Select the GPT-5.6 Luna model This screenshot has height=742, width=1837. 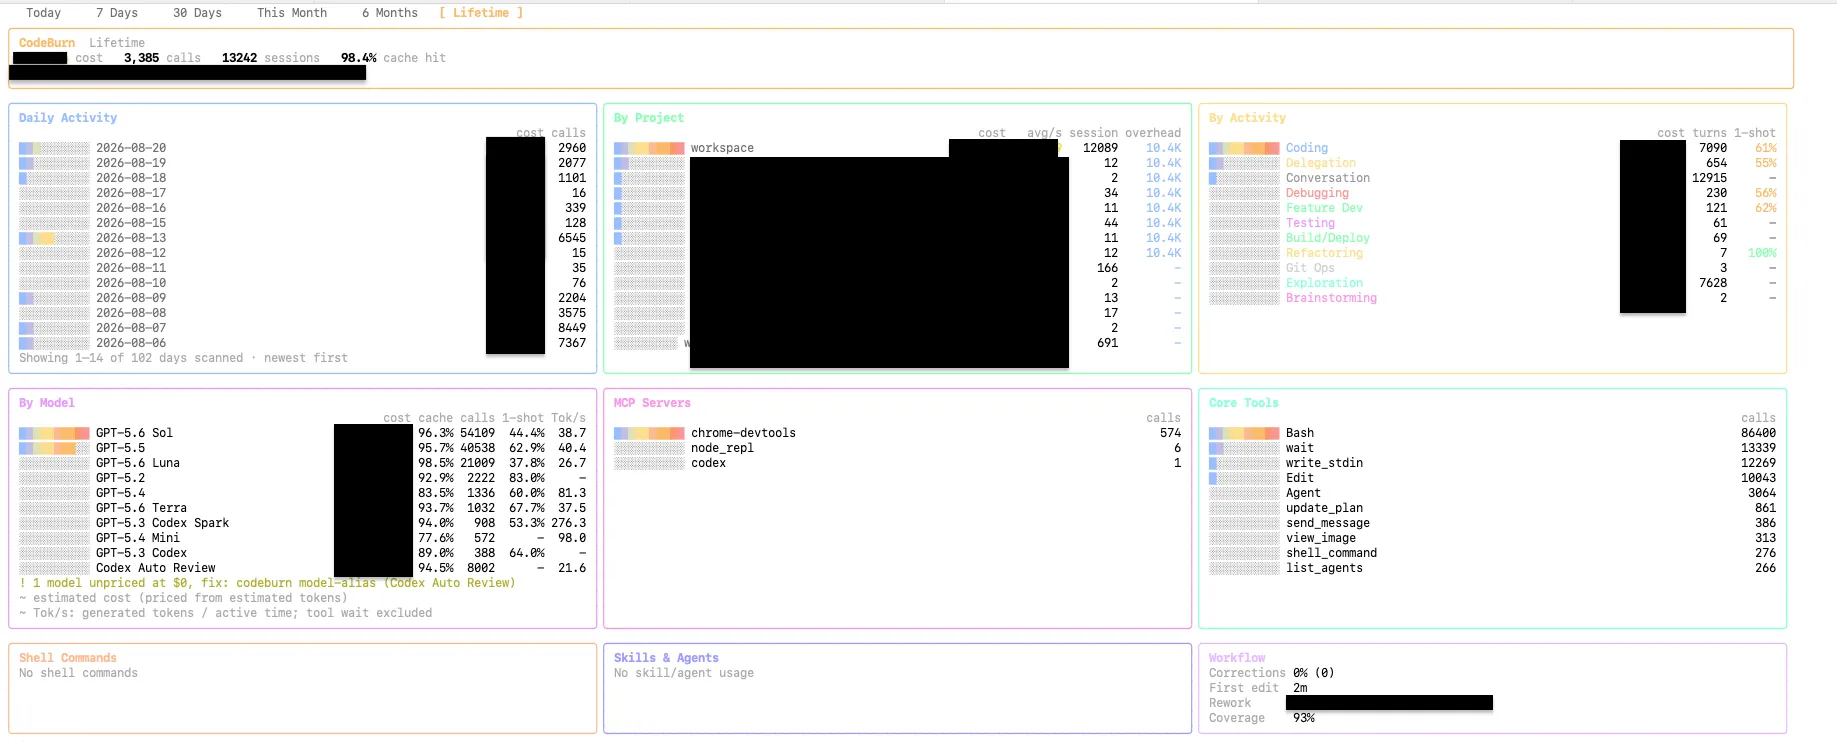pyautogui.click(x=302, y=463)
